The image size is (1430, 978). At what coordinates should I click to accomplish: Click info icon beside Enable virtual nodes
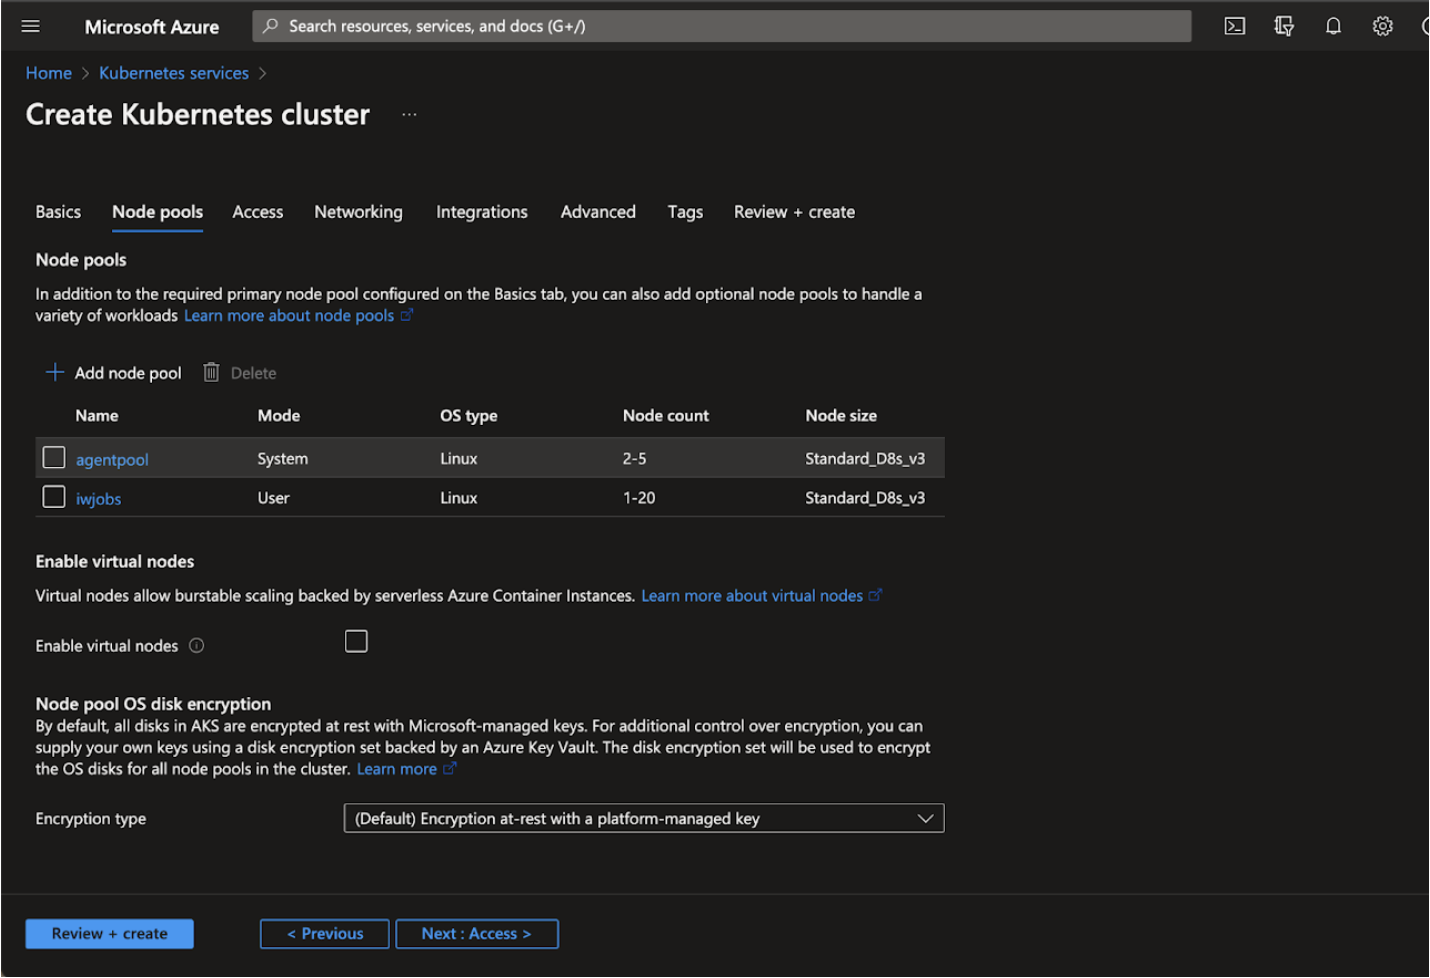click(x=197, y=645)
